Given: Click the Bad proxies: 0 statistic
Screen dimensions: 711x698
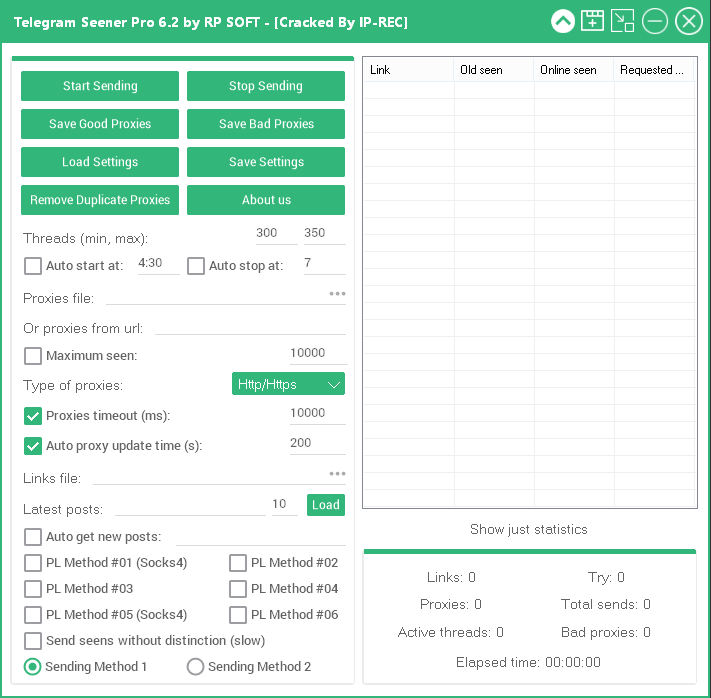Looking at the screenshot, I should pos(605,632).
